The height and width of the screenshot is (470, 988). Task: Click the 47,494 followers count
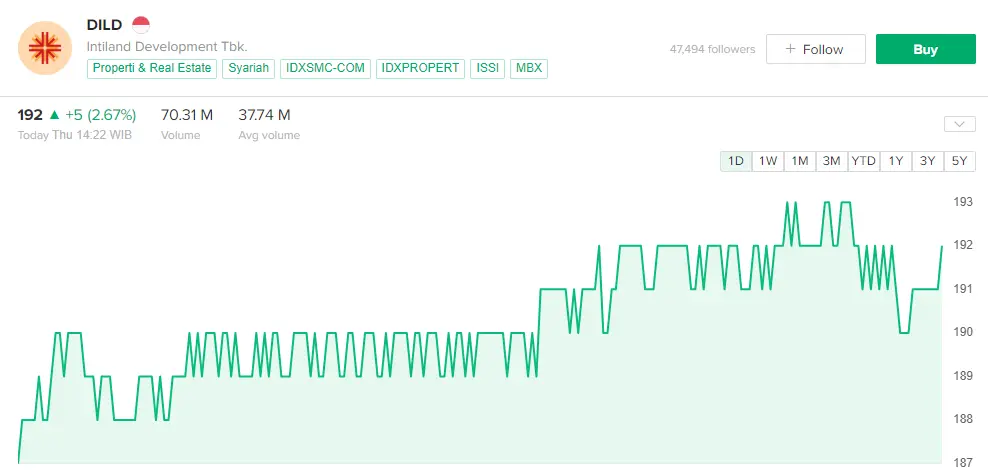pos(712,49)
